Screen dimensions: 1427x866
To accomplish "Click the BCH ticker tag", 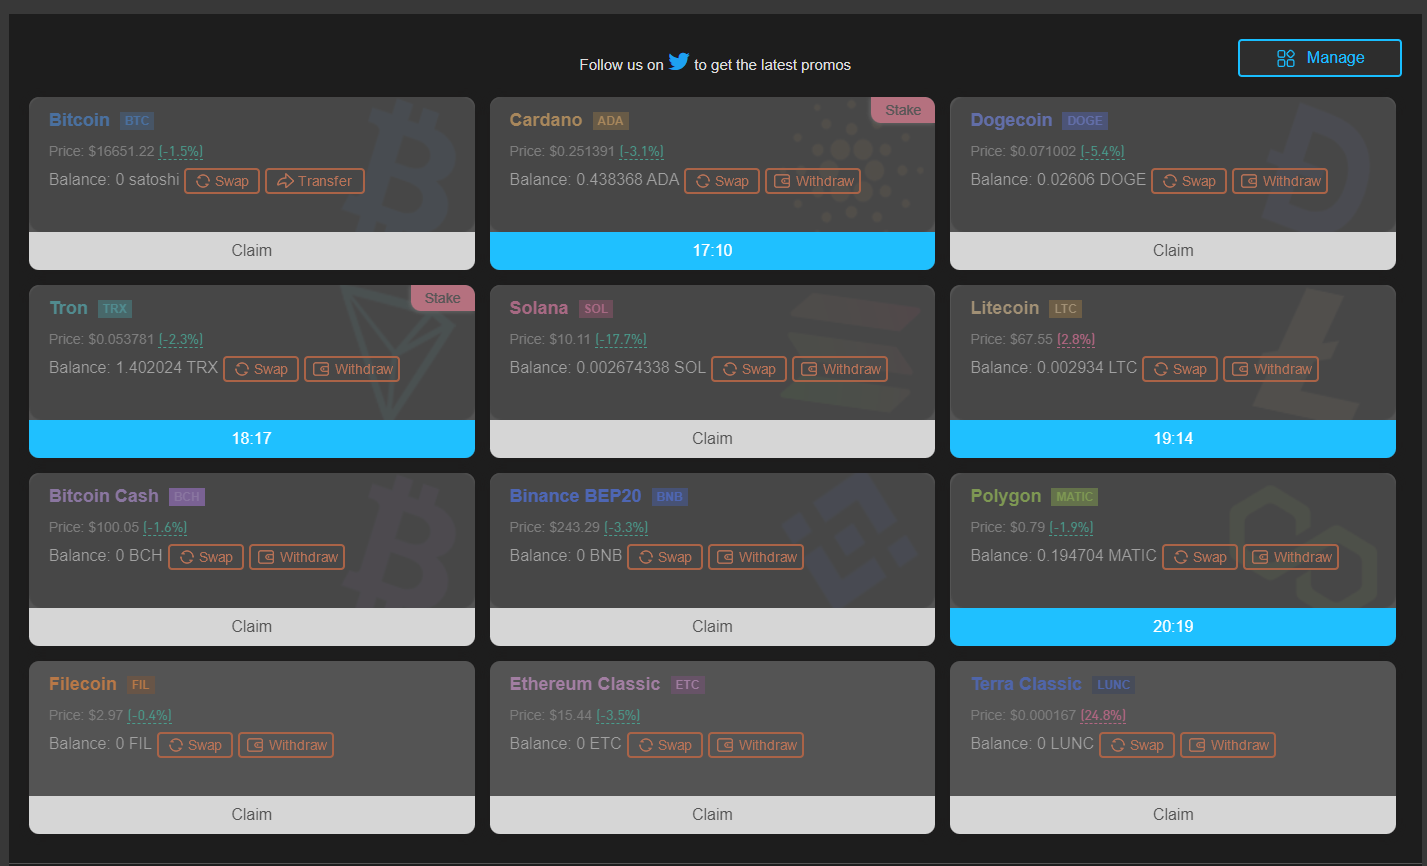I will pyautogui.click(x=187, y=497).
